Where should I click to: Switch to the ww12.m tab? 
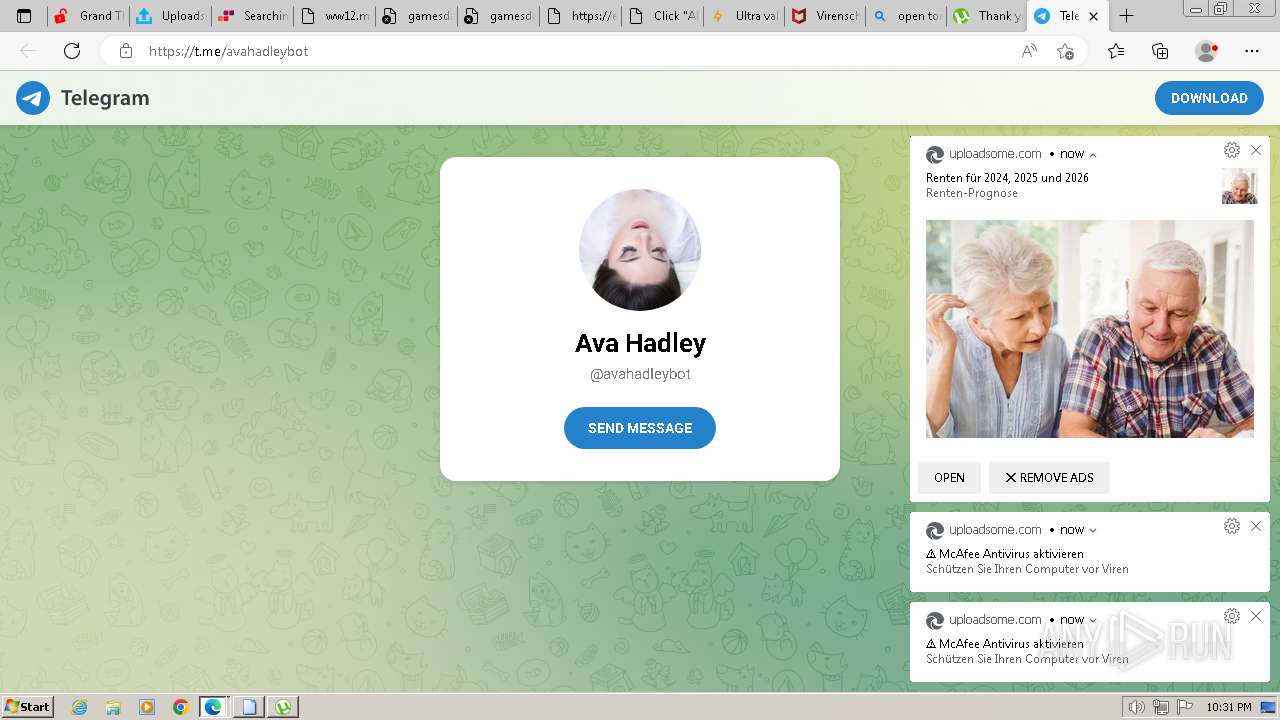click(334, 16)
